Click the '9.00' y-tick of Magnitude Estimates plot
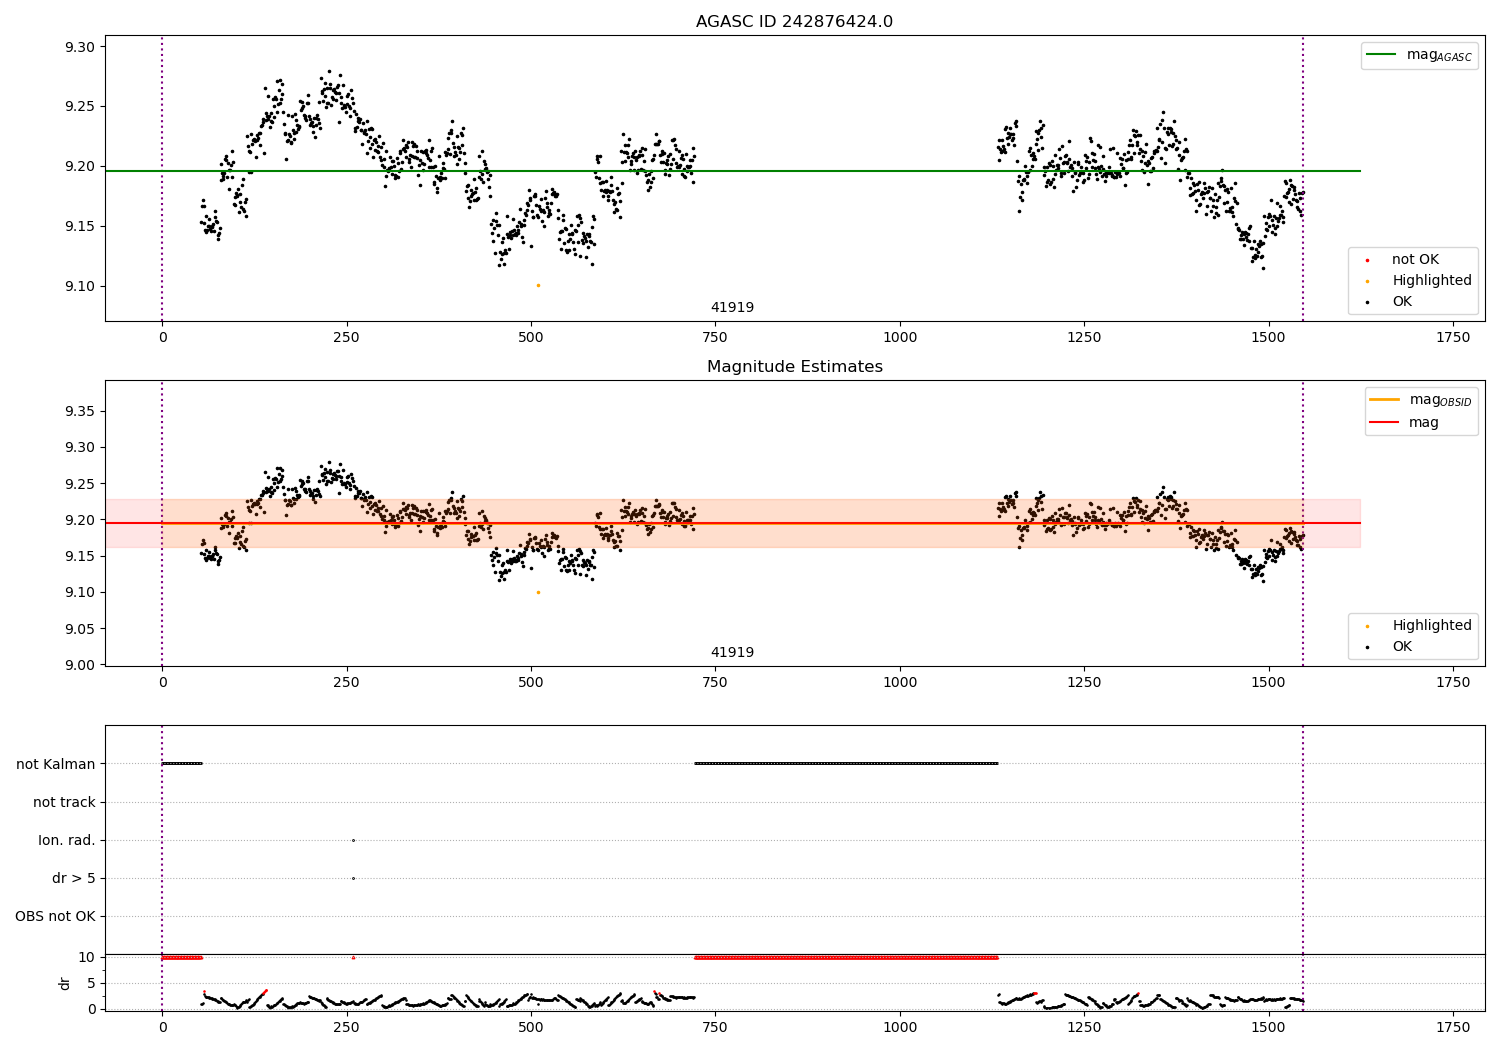 [x=79, y=665]
